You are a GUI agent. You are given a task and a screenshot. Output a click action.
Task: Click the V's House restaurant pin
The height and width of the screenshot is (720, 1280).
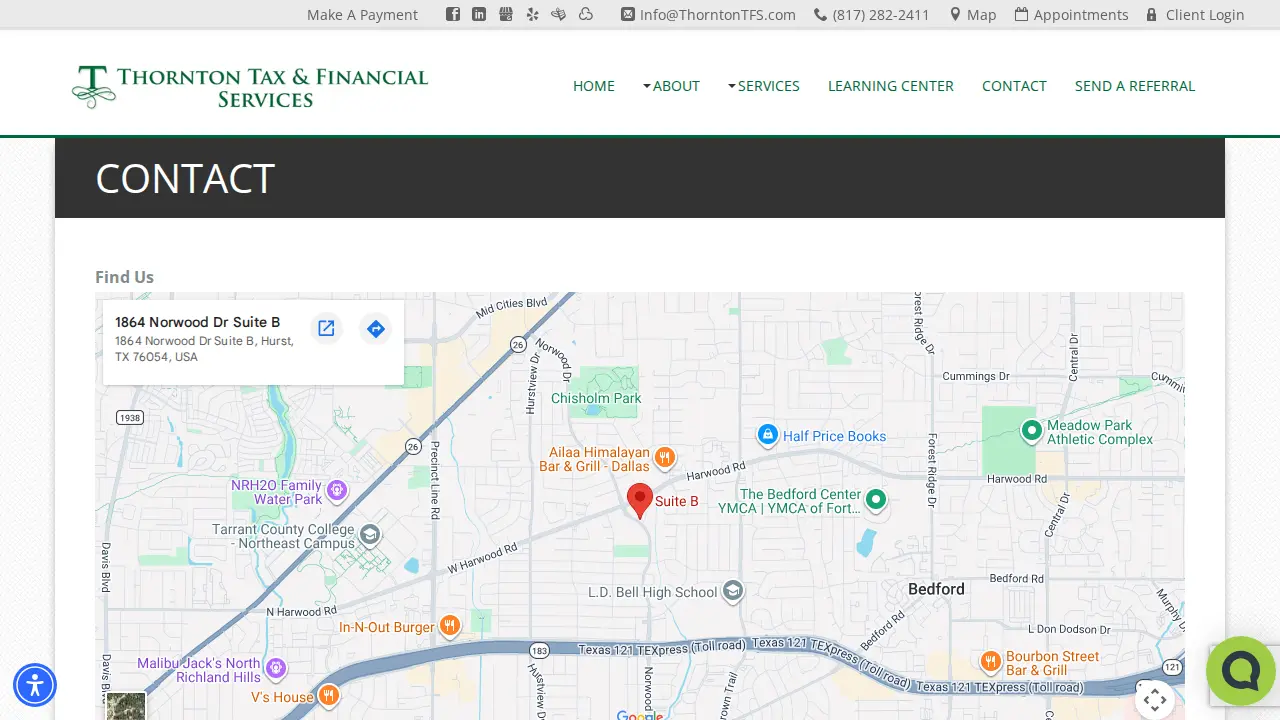click(x=328, y=696)
